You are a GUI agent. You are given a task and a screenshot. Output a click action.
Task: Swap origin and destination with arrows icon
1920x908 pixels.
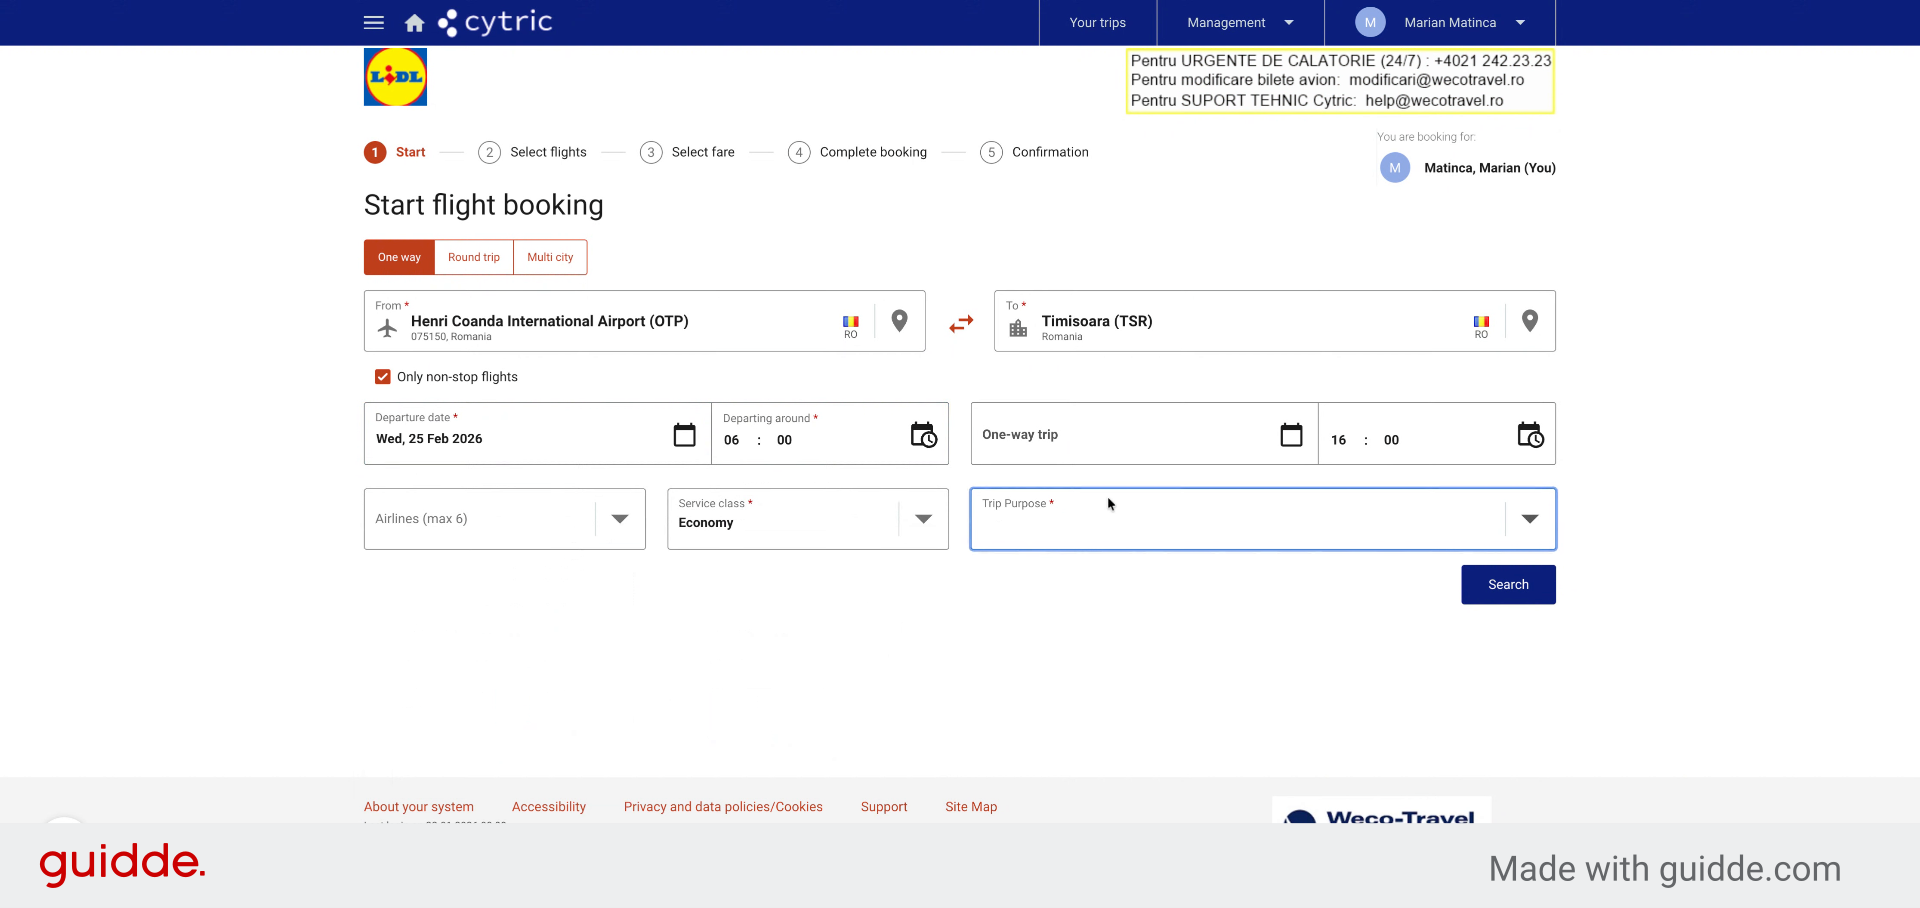pyautogui.click(x=961, y=324)
